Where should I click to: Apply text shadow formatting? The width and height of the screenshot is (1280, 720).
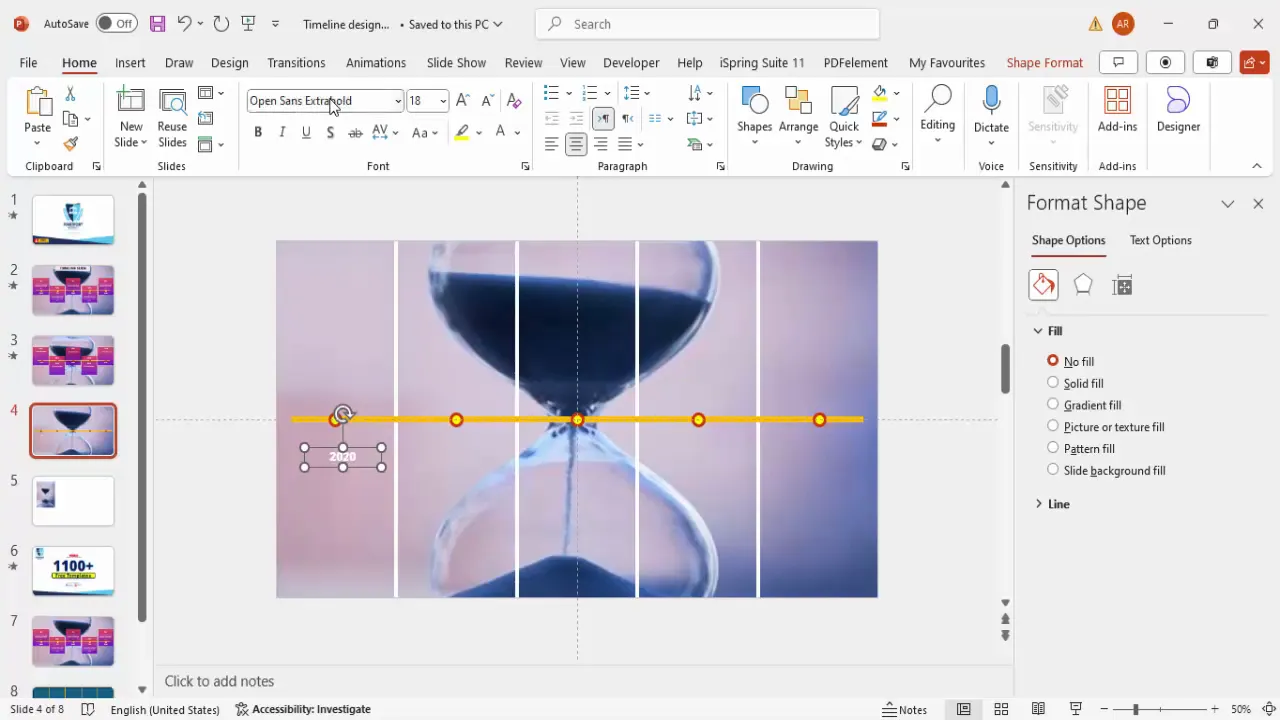[330, 132]
